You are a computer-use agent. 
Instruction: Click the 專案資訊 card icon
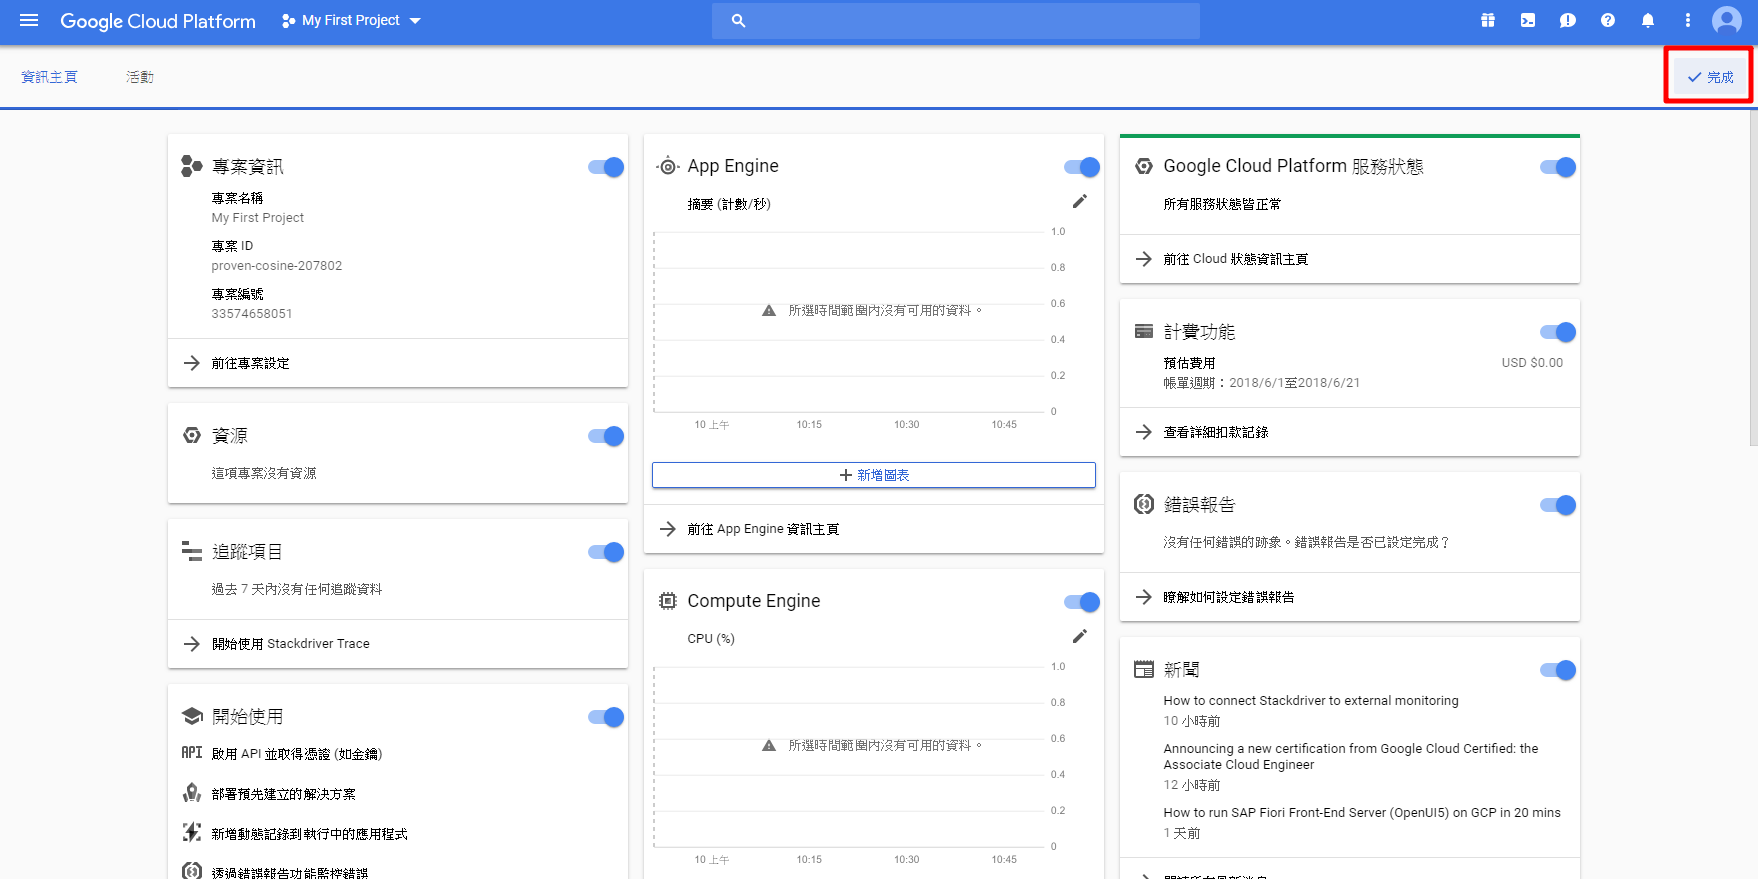[191, 166]
